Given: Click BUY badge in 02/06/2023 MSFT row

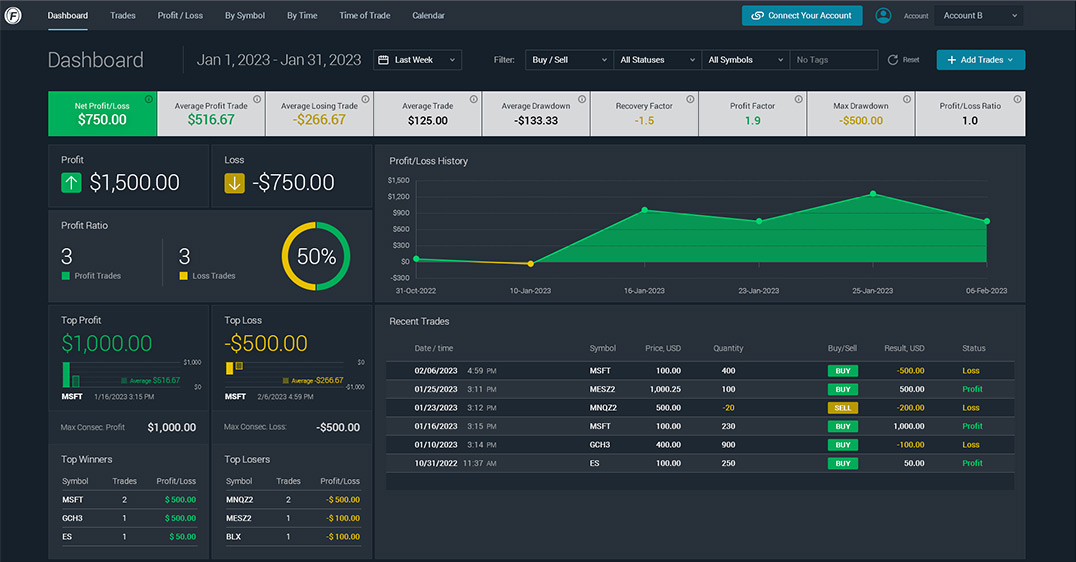Looking at the screenshot, I should coord(843,371).
